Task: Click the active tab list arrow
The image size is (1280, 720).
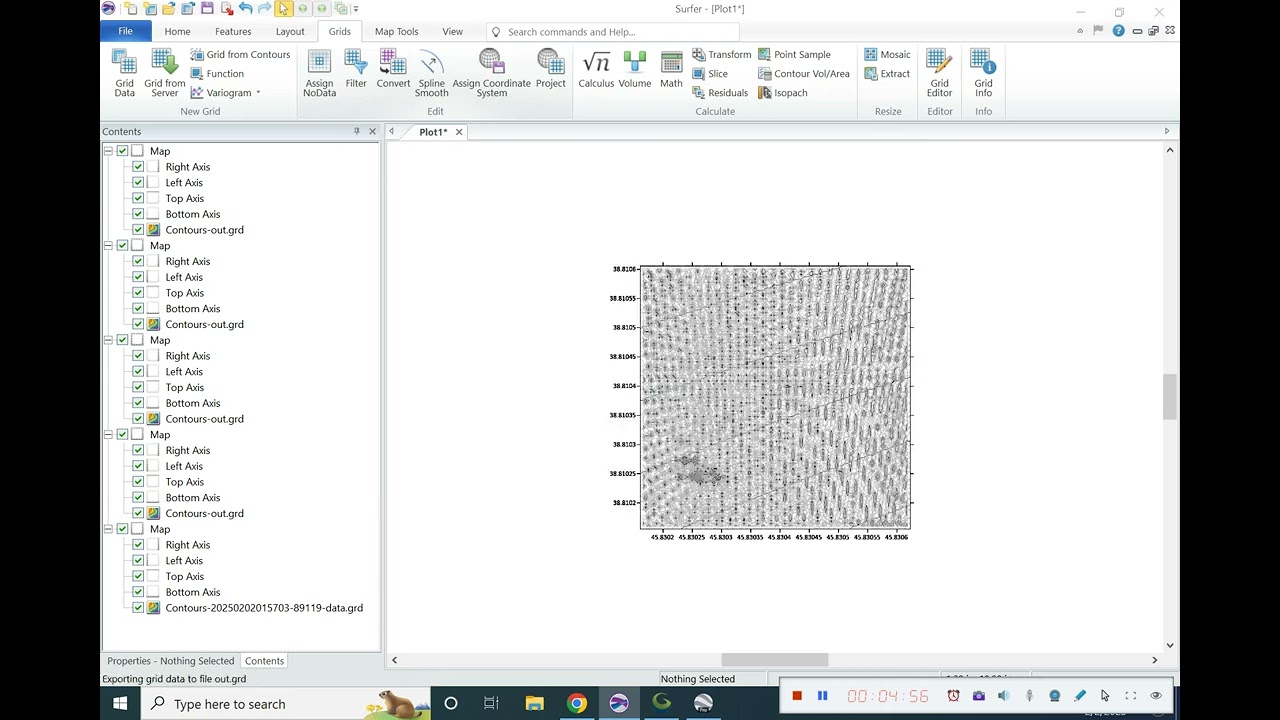Action: point(1166,131)
